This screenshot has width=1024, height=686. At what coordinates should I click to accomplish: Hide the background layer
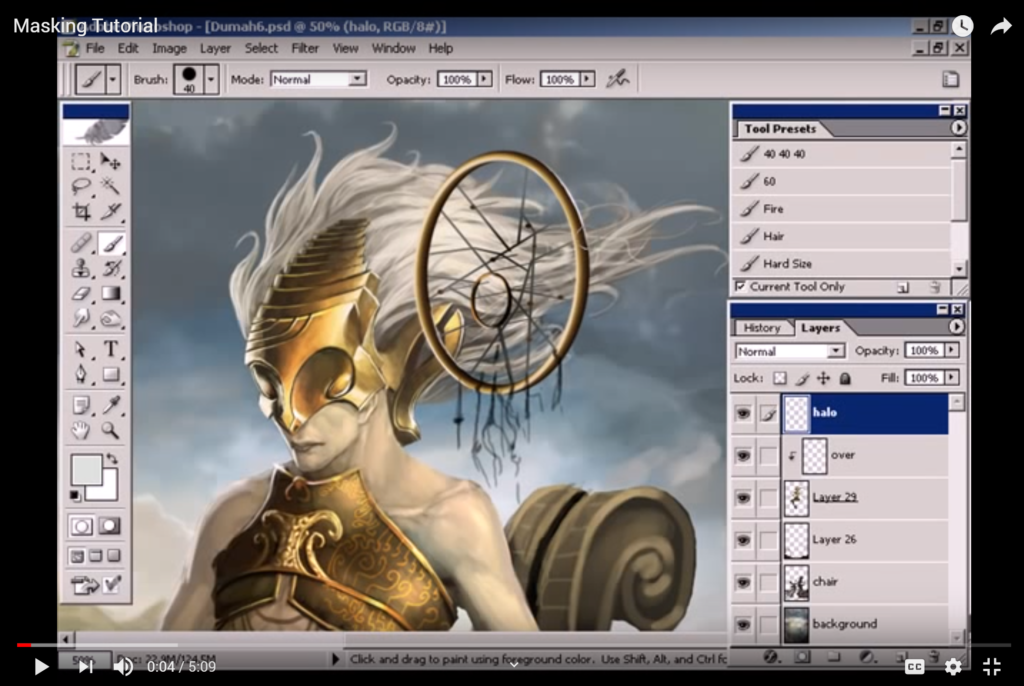743,625
